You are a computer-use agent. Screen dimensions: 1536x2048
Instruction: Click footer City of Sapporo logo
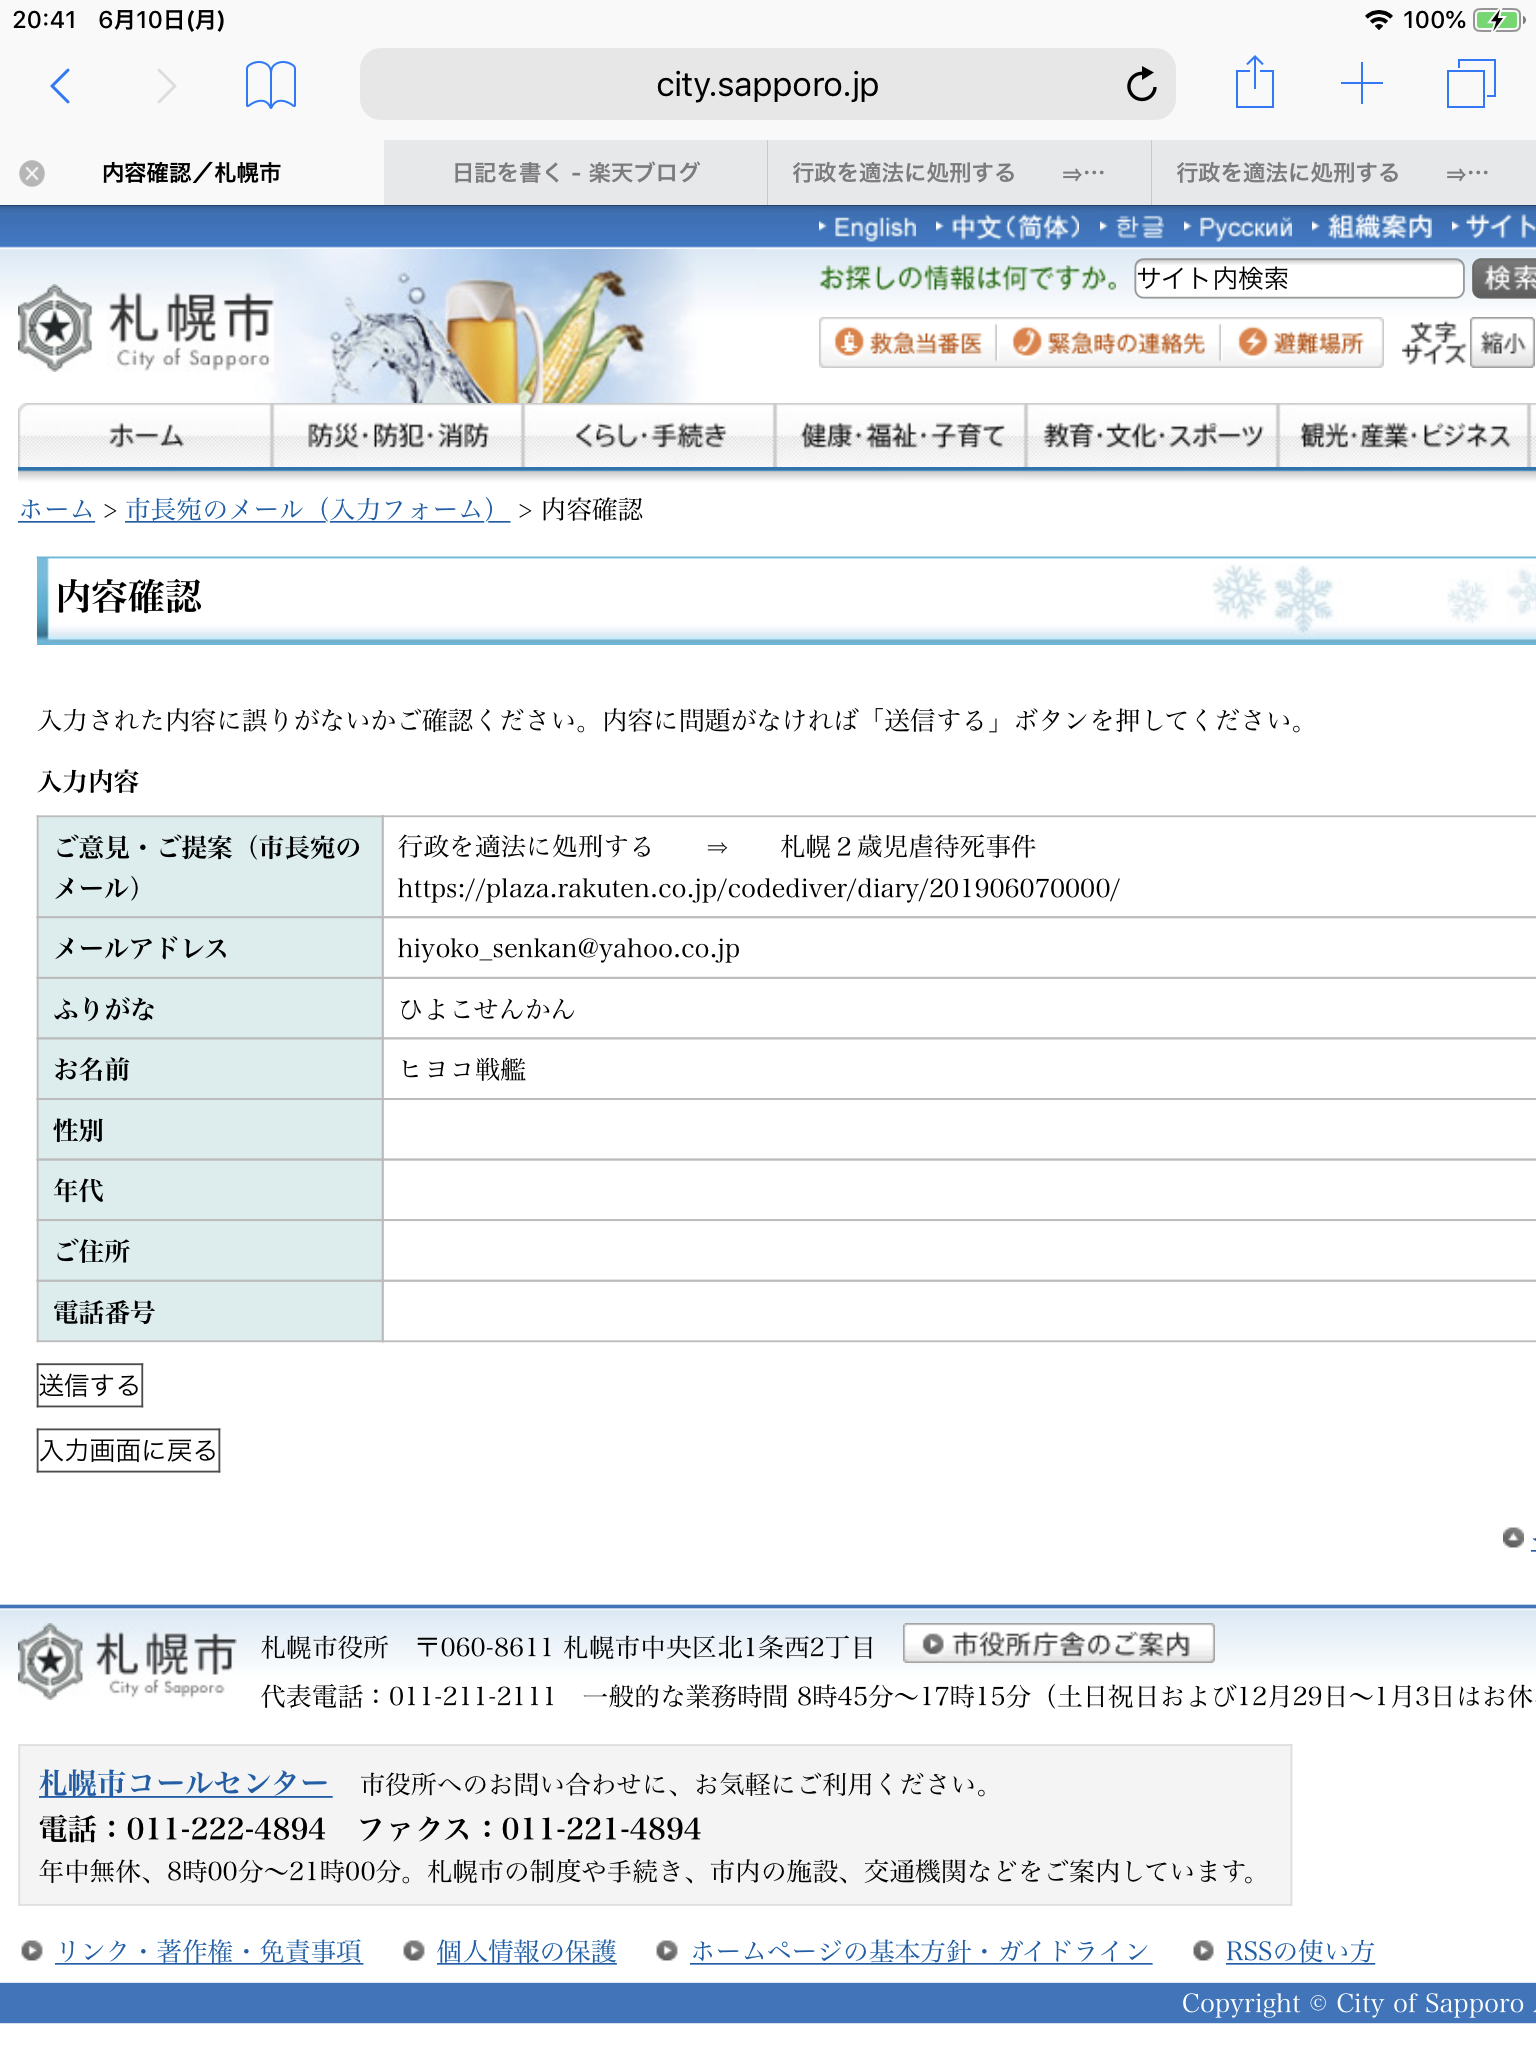point(127,1662)
